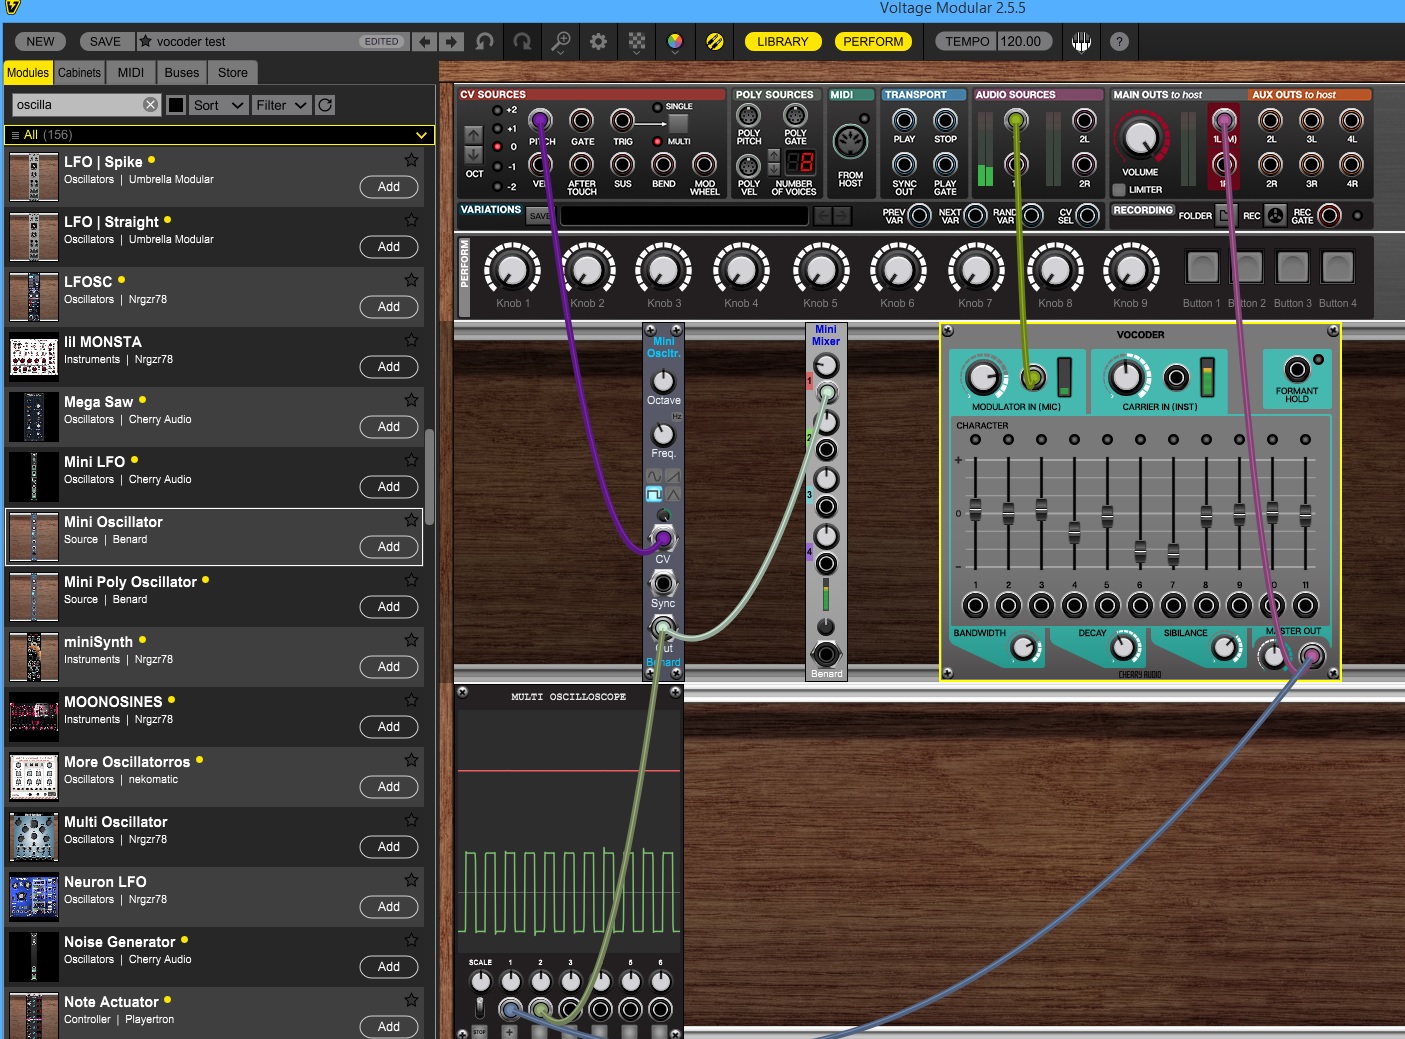Viewport: 1405px width, 1039px height.
Task: Click the undo arrow icon in the toolbar
Action: point(485,41)
